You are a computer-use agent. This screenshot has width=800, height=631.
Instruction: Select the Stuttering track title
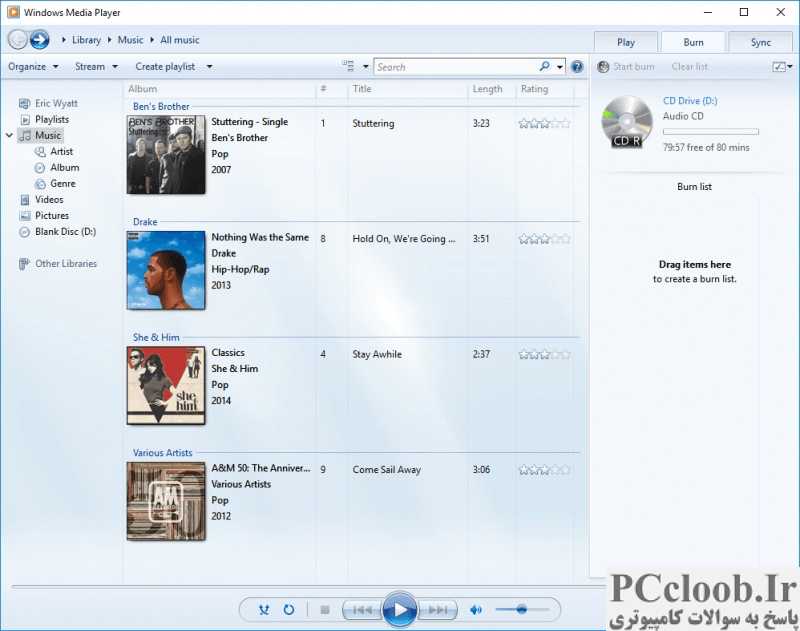[x=373, y=123]
